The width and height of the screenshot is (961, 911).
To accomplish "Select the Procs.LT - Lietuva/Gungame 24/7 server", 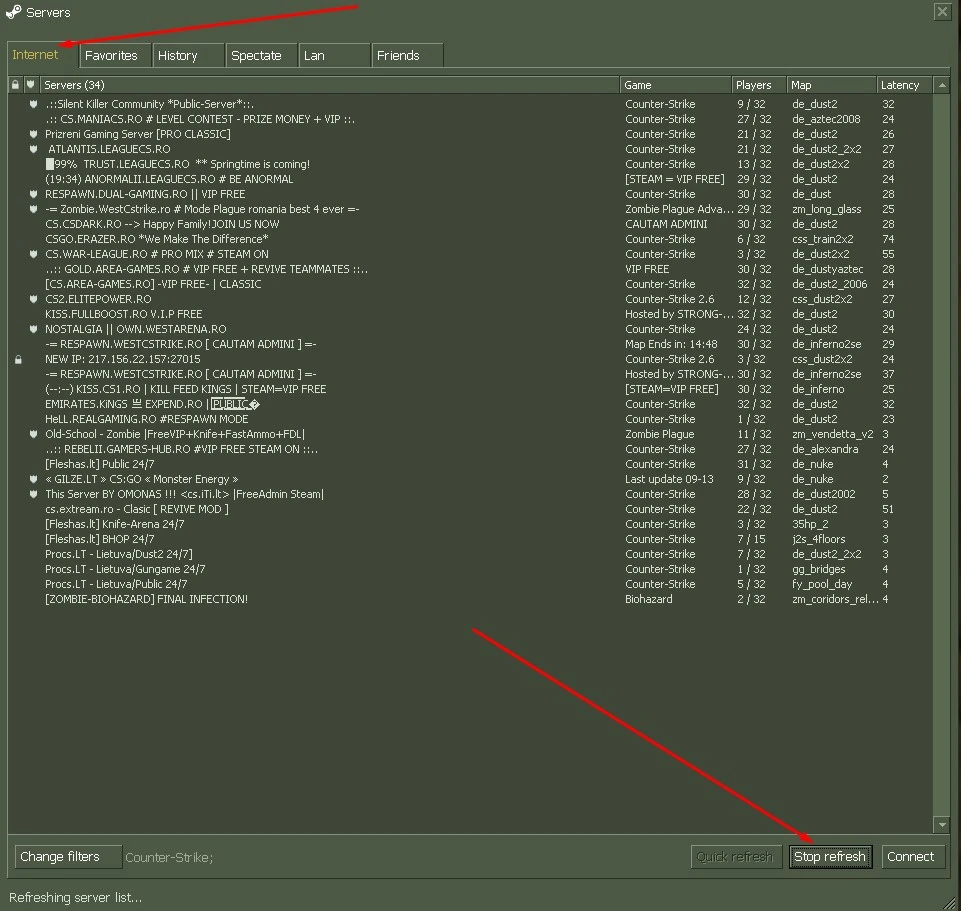I will pos(470,570).
